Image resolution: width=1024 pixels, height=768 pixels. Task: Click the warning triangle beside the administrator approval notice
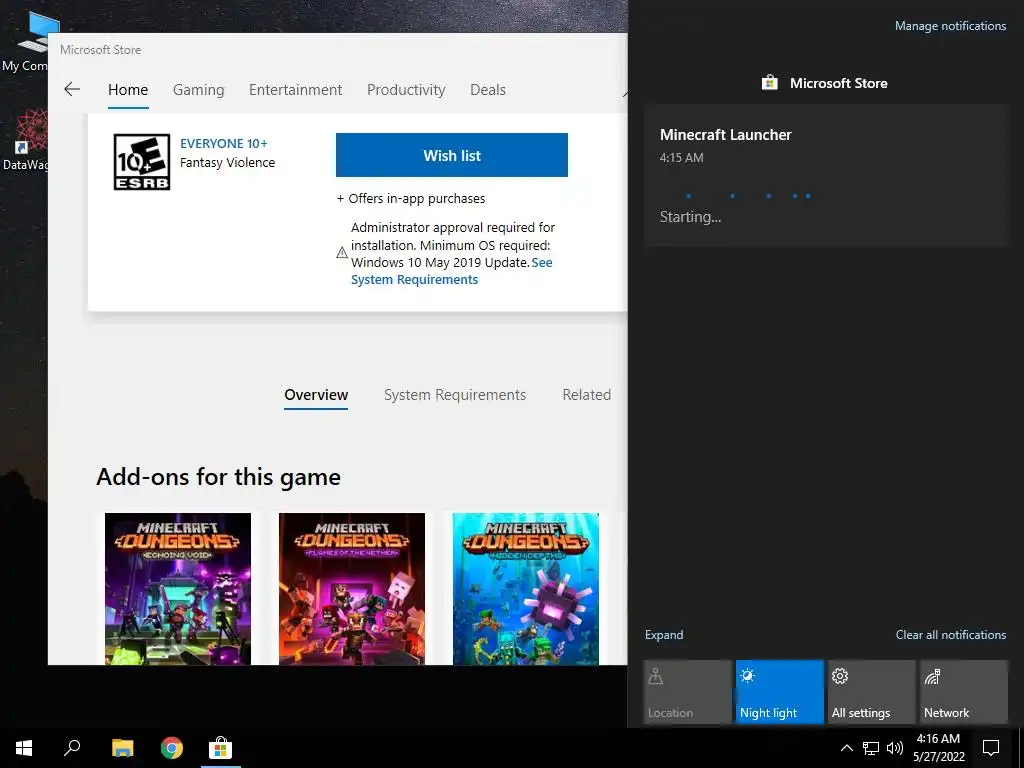click(342, 253)
